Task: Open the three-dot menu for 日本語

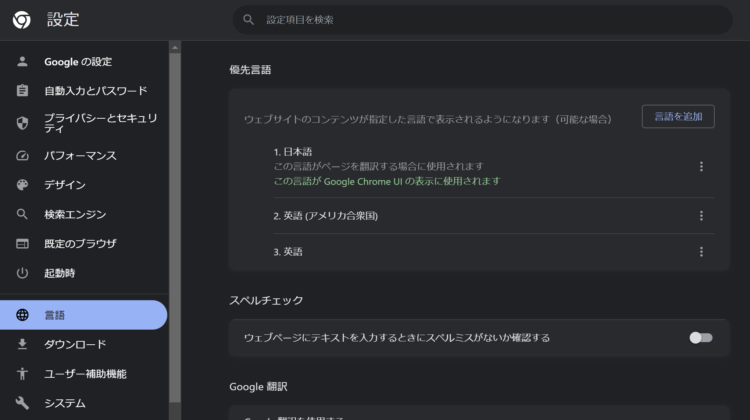Action: 701,166
